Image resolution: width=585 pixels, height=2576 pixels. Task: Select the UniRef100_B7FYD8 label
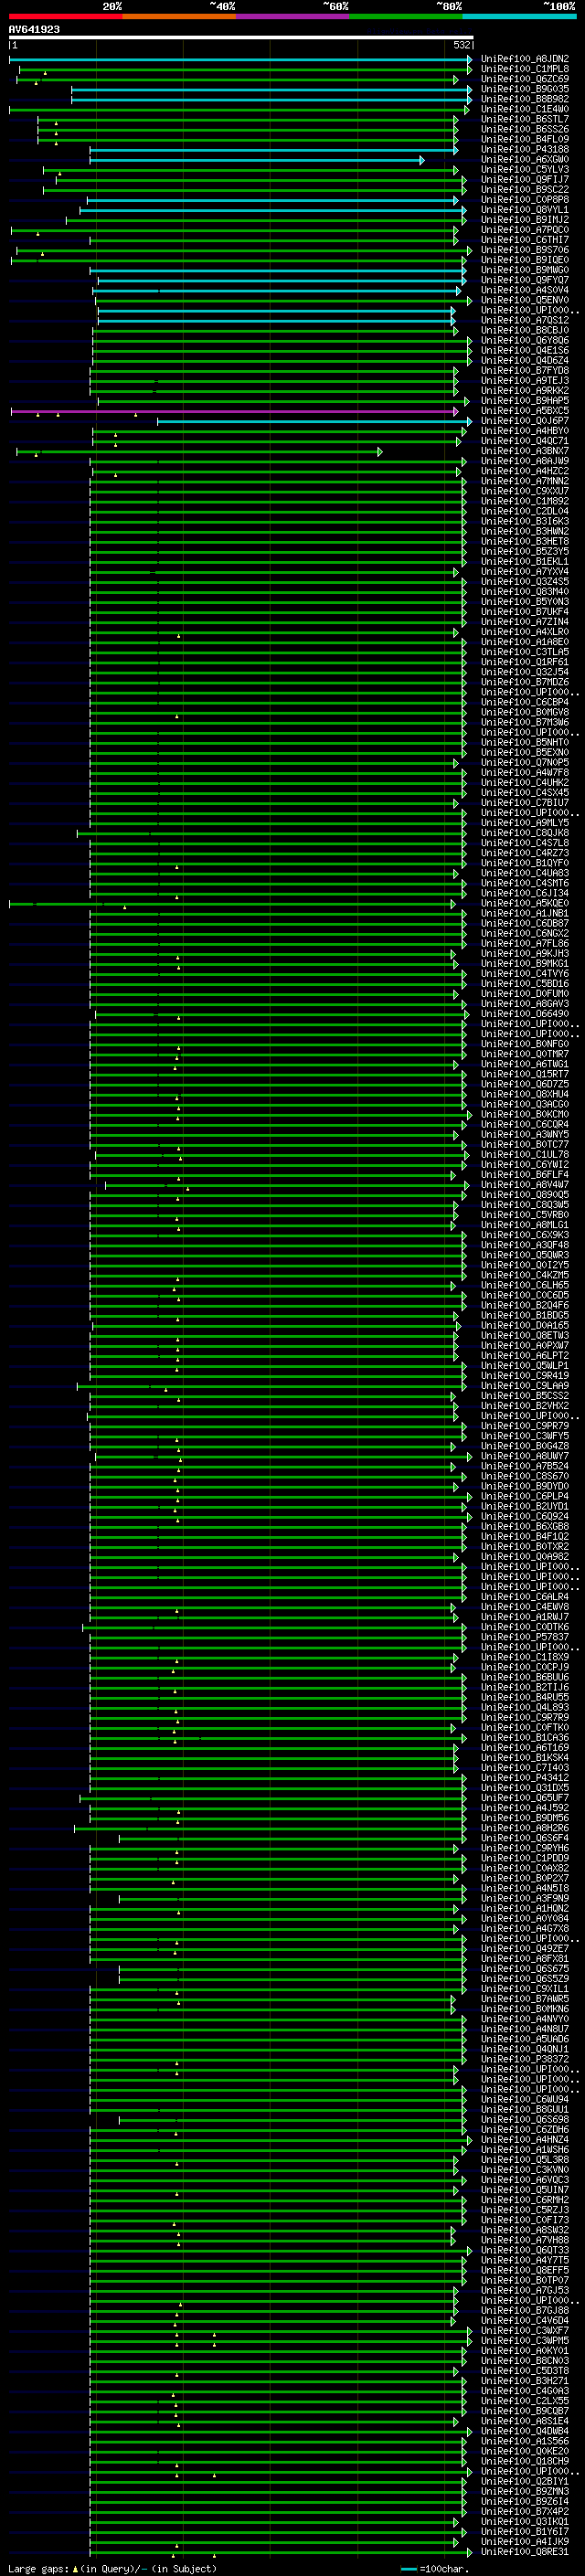pyautogui.click(x=525, y=371)
